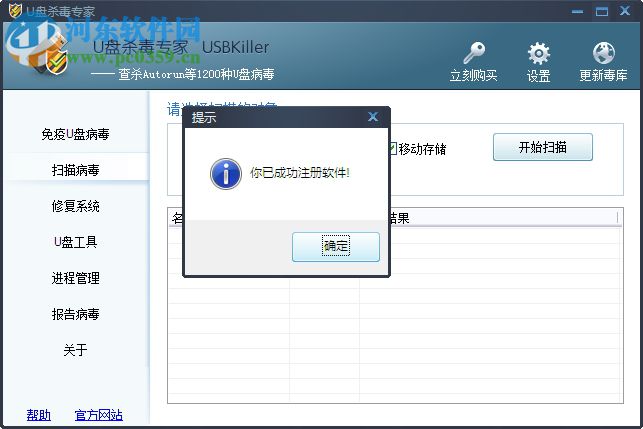Open 进程管理 in sidebar
643x429 pixels.
point(75,278)
